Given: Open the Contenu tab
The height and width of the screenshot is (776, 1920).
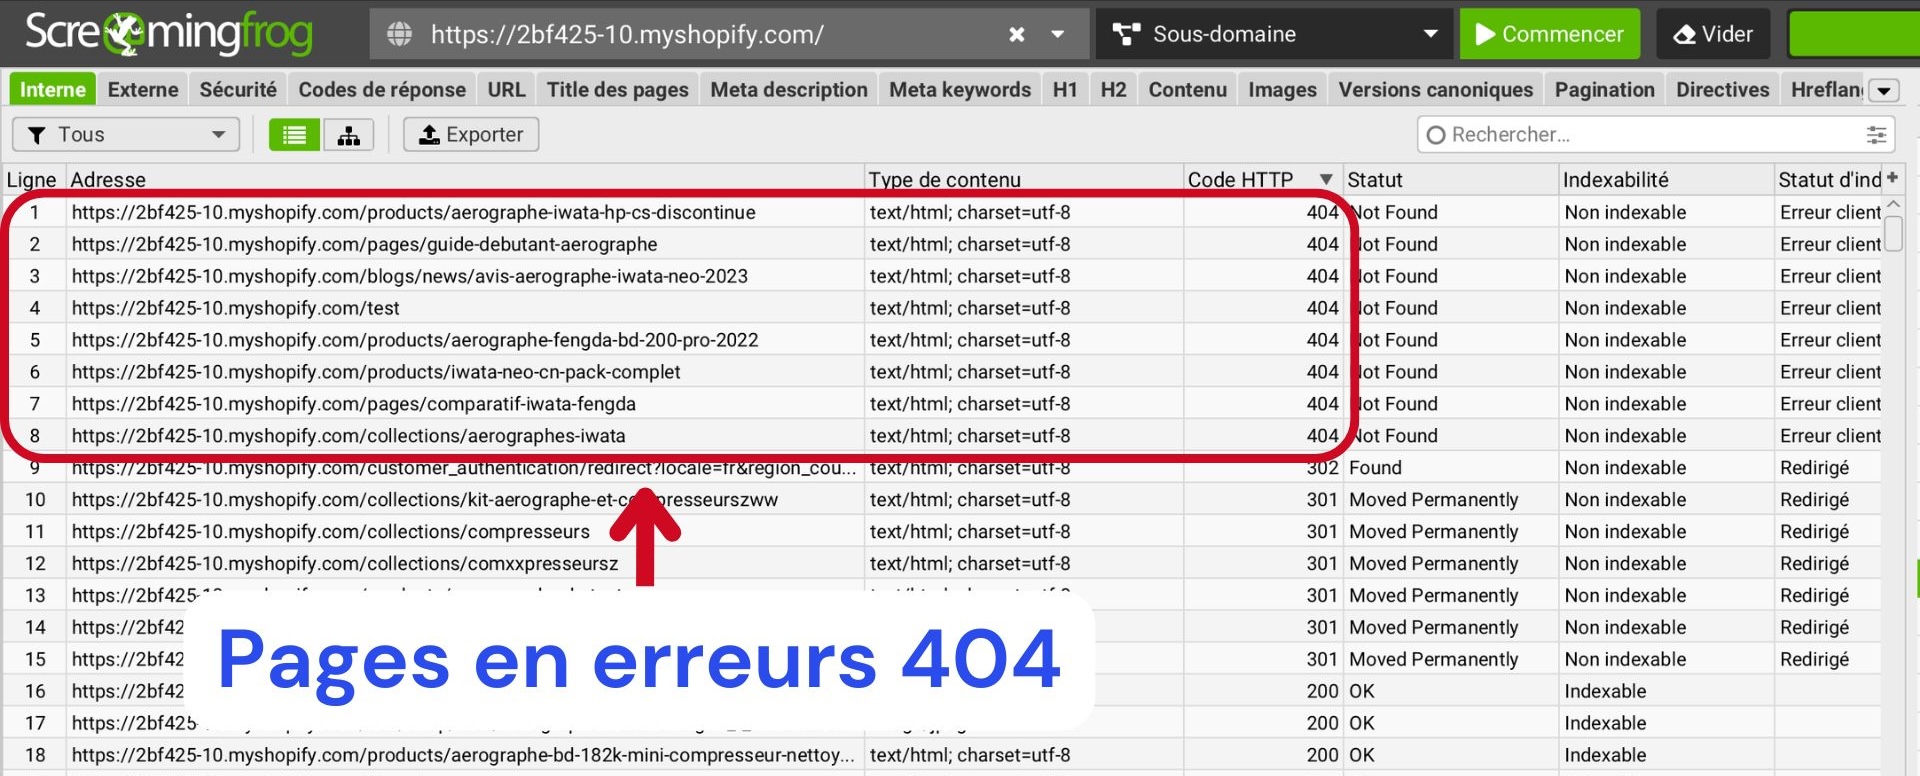Looking at the screenshot, I should click(x=1187, y=89).
